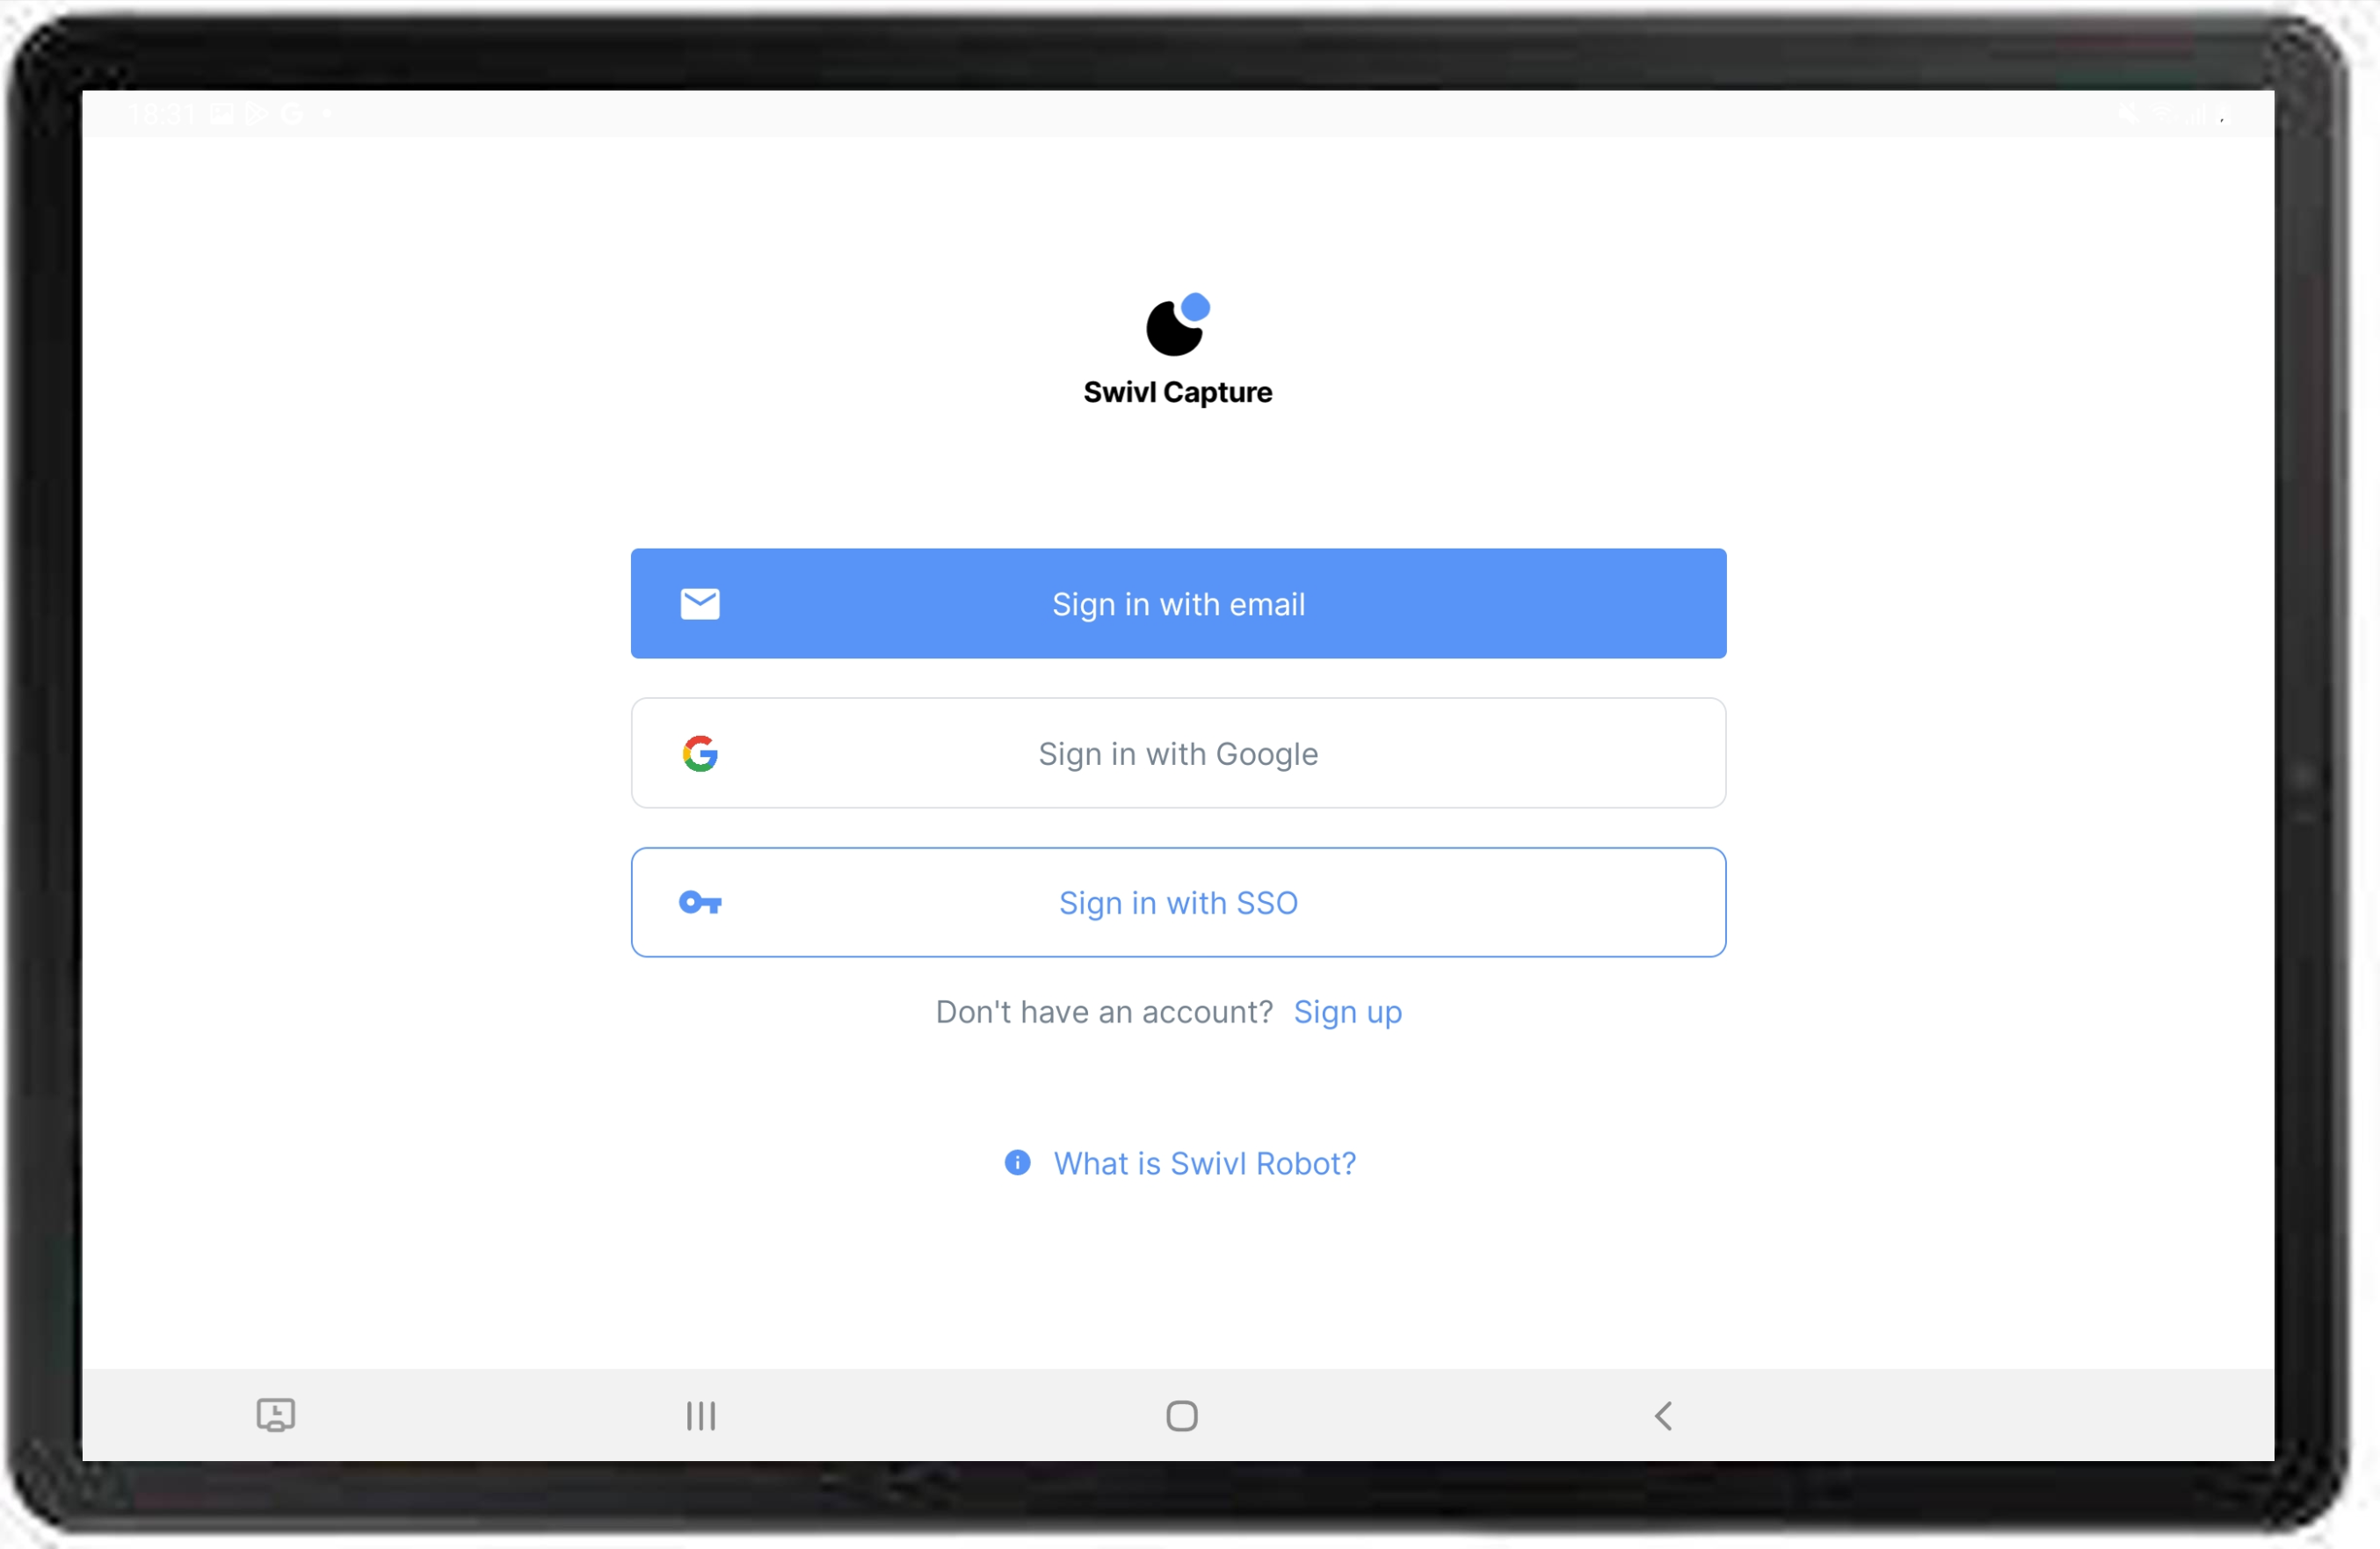Click the Google 'G' icon

pyautogui.click(x=699, y=751)
